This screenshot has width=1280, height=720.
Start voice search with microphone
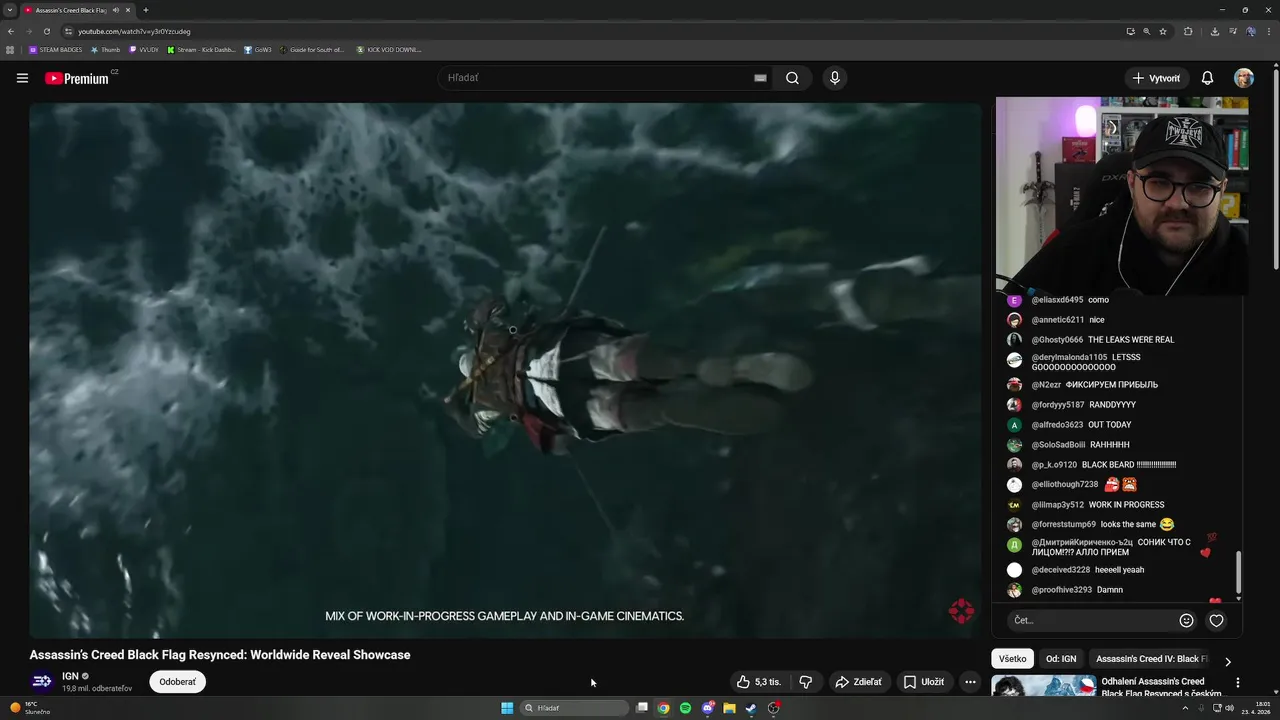[835, 78]
